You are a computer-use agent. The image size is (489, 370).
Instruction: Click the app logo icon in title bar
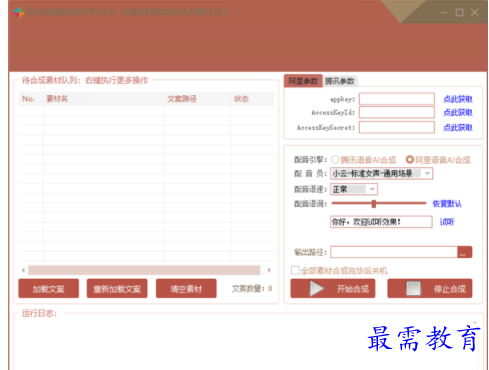(19, 12)
